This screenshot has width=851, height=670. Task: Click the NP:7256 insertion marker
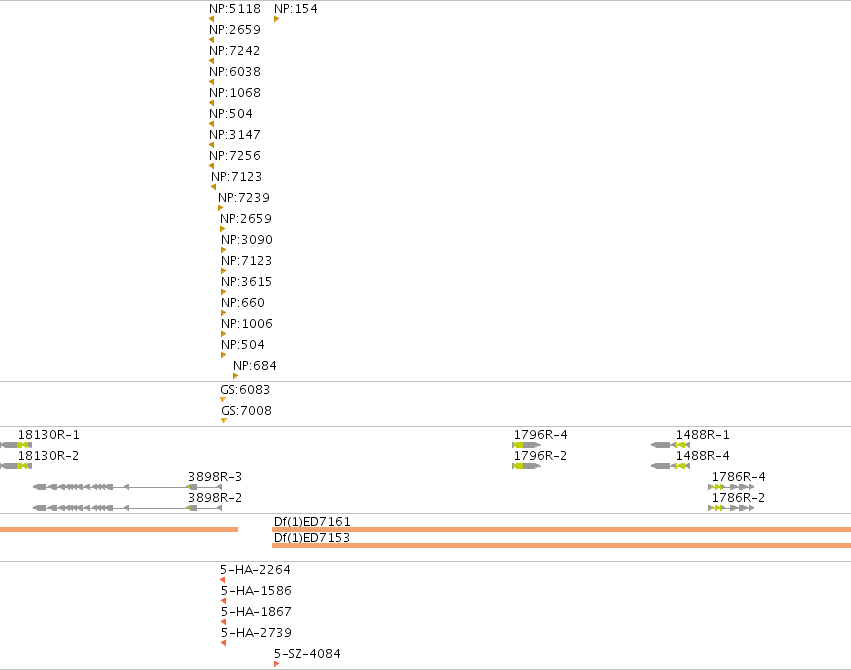pos(212,167)
